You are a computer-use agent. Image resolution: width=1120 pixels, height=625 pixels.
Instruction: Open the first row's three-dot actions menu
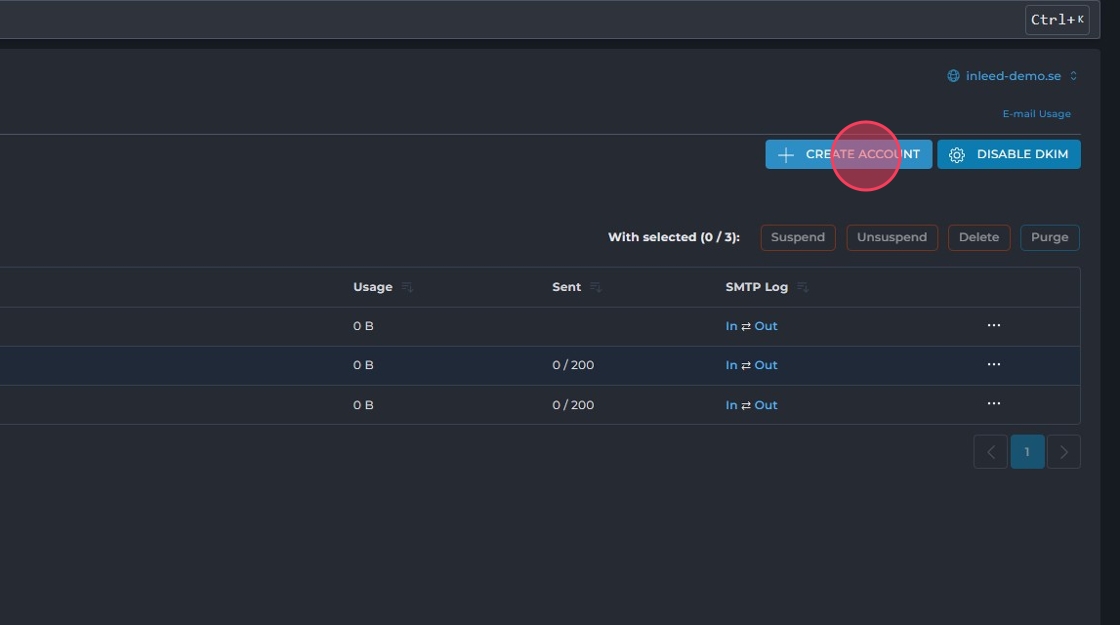point(993,326)
